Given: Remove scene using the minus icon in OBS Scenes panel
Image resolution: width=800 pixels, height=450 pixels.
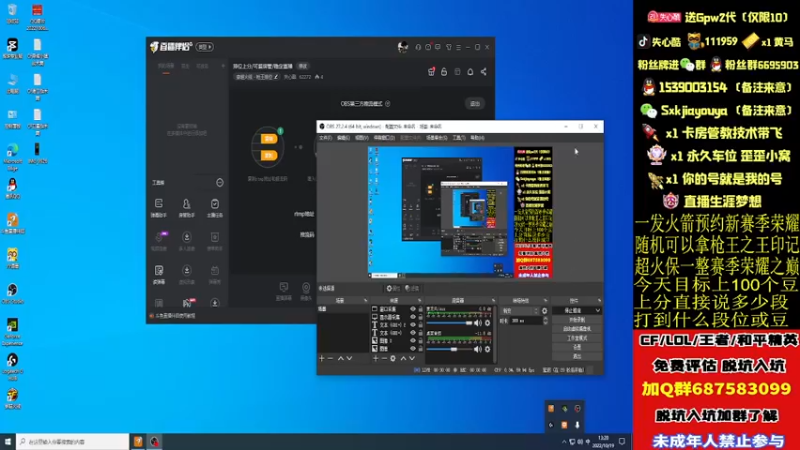Looking at the screenshot, I should pyautogui.click(x=330, y=359).
